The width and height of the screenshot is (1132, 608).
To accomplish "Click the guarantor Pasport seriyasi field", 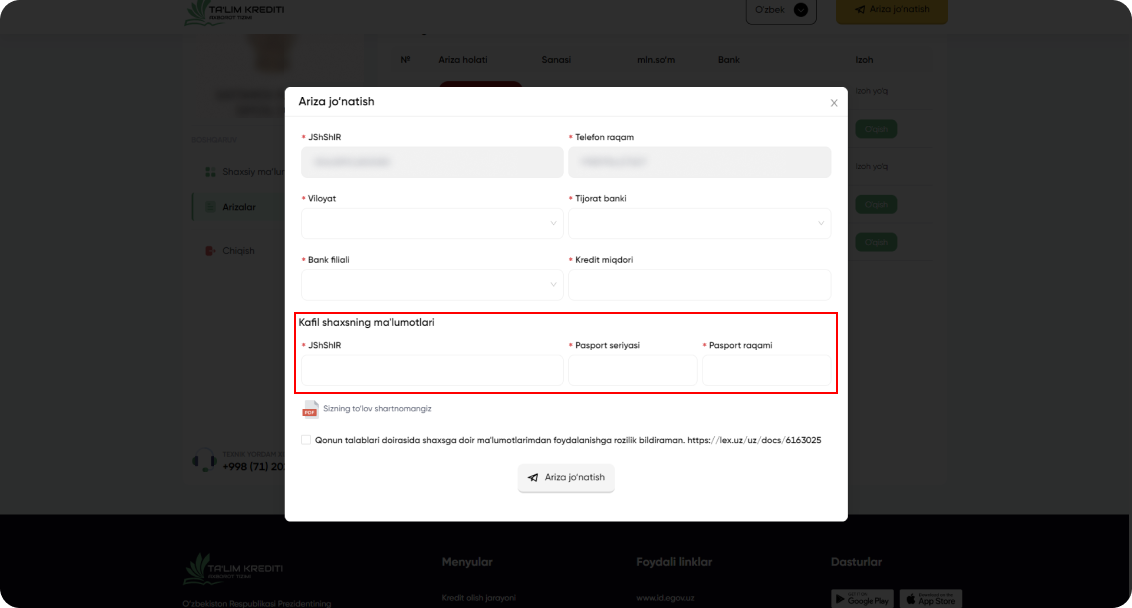I will tap(632, 370).
